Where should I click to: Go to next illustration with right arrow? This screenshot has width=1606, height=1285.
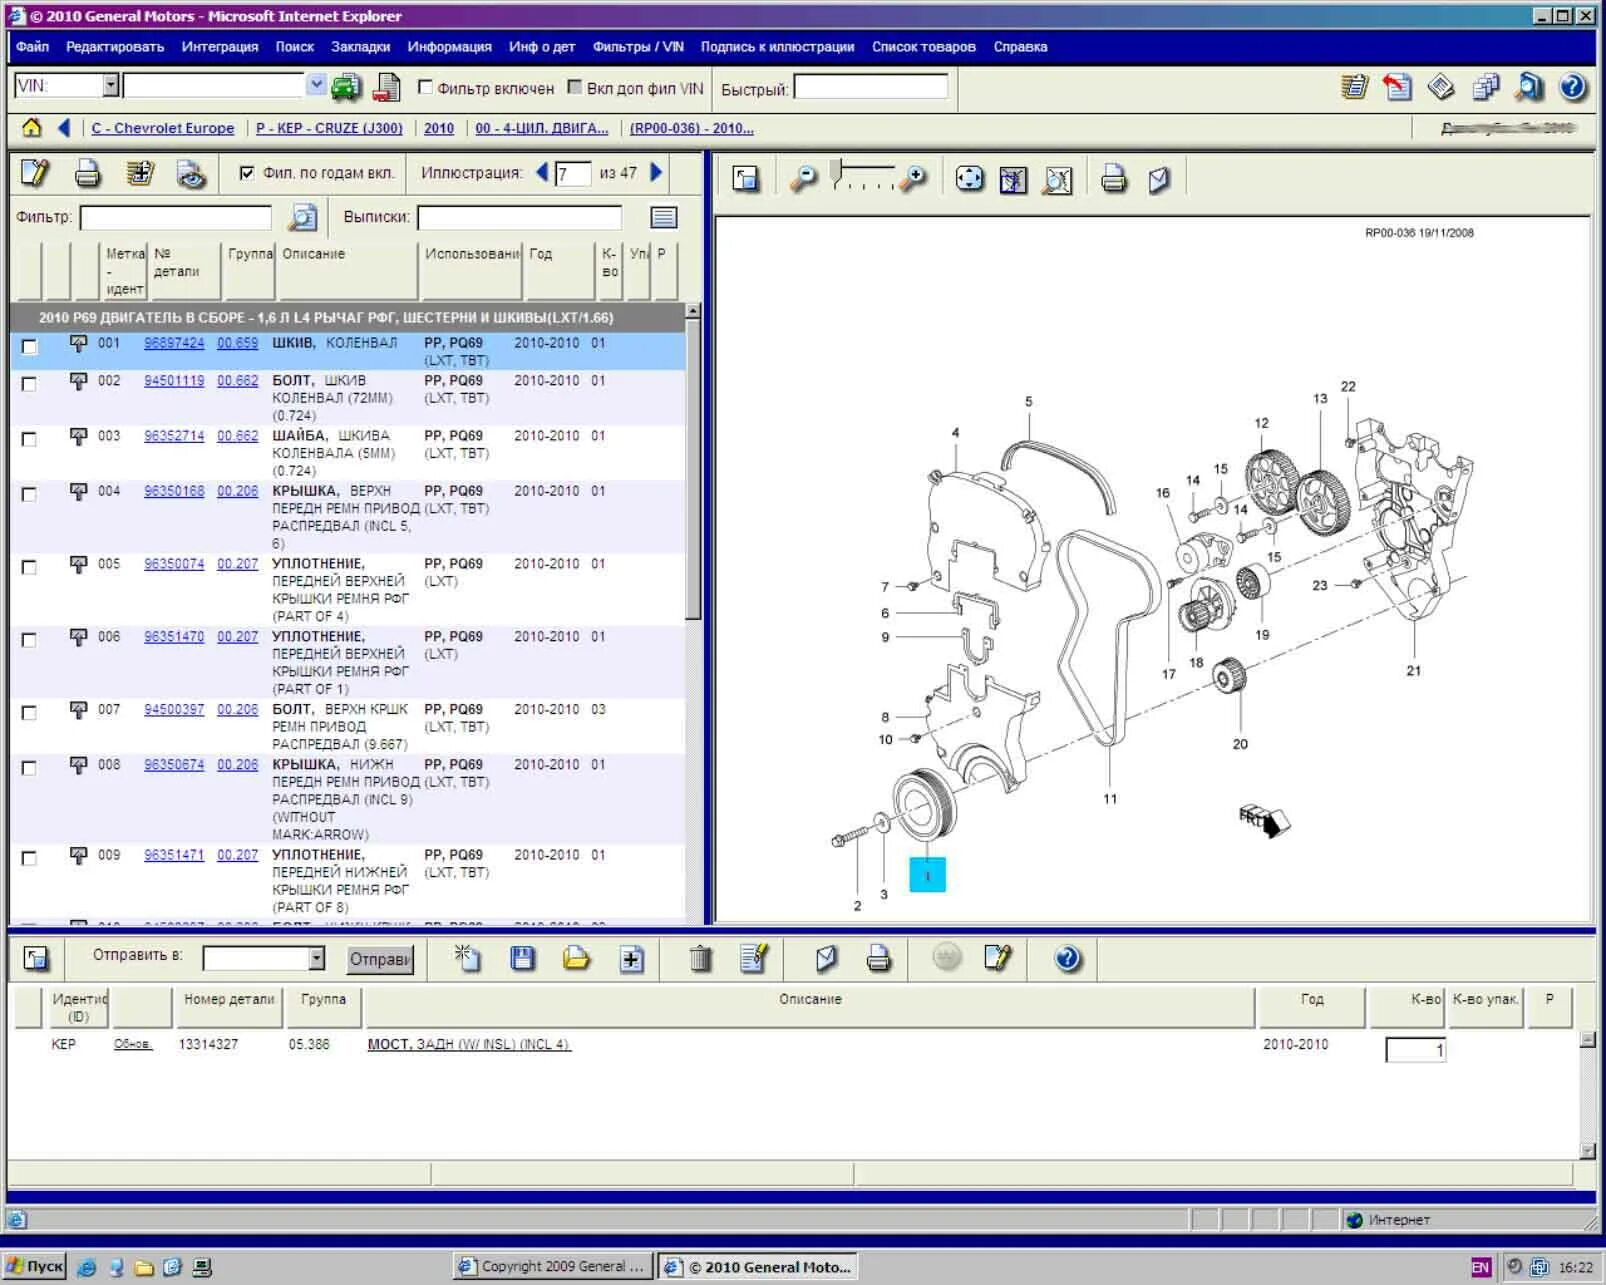[657, 172]
